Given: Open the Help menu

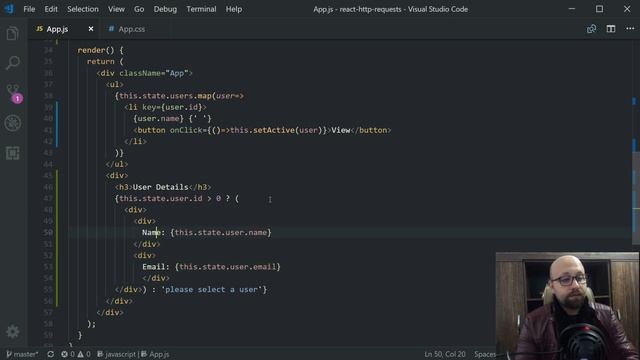Looking at the screenshot, I should (234, 9).
